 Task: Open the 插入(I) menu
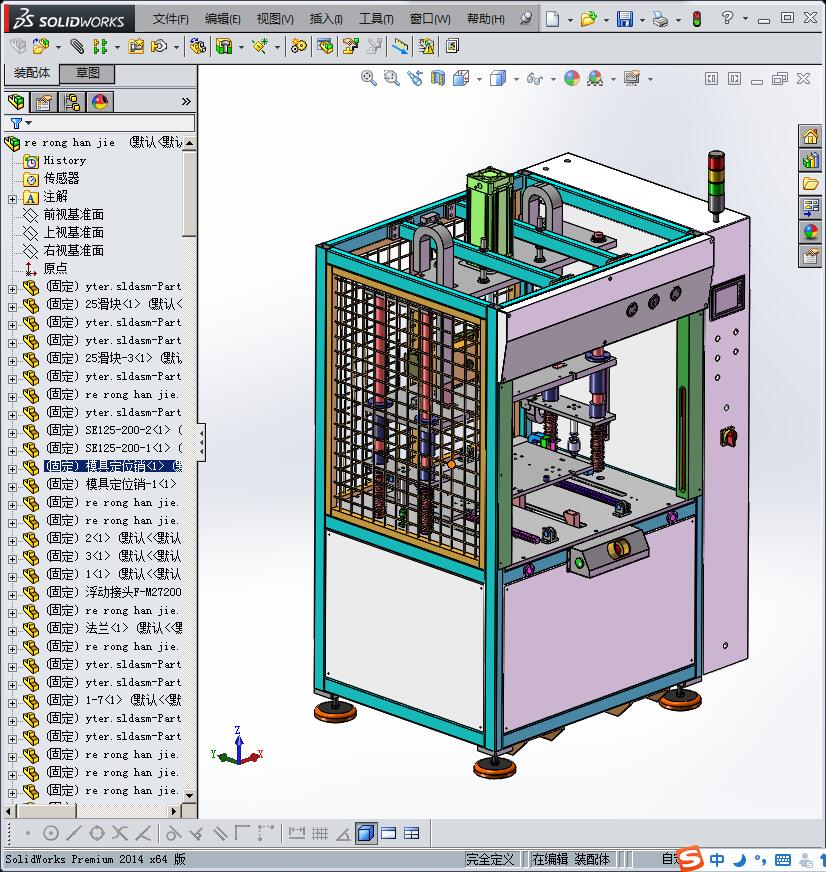pos(326,19)
